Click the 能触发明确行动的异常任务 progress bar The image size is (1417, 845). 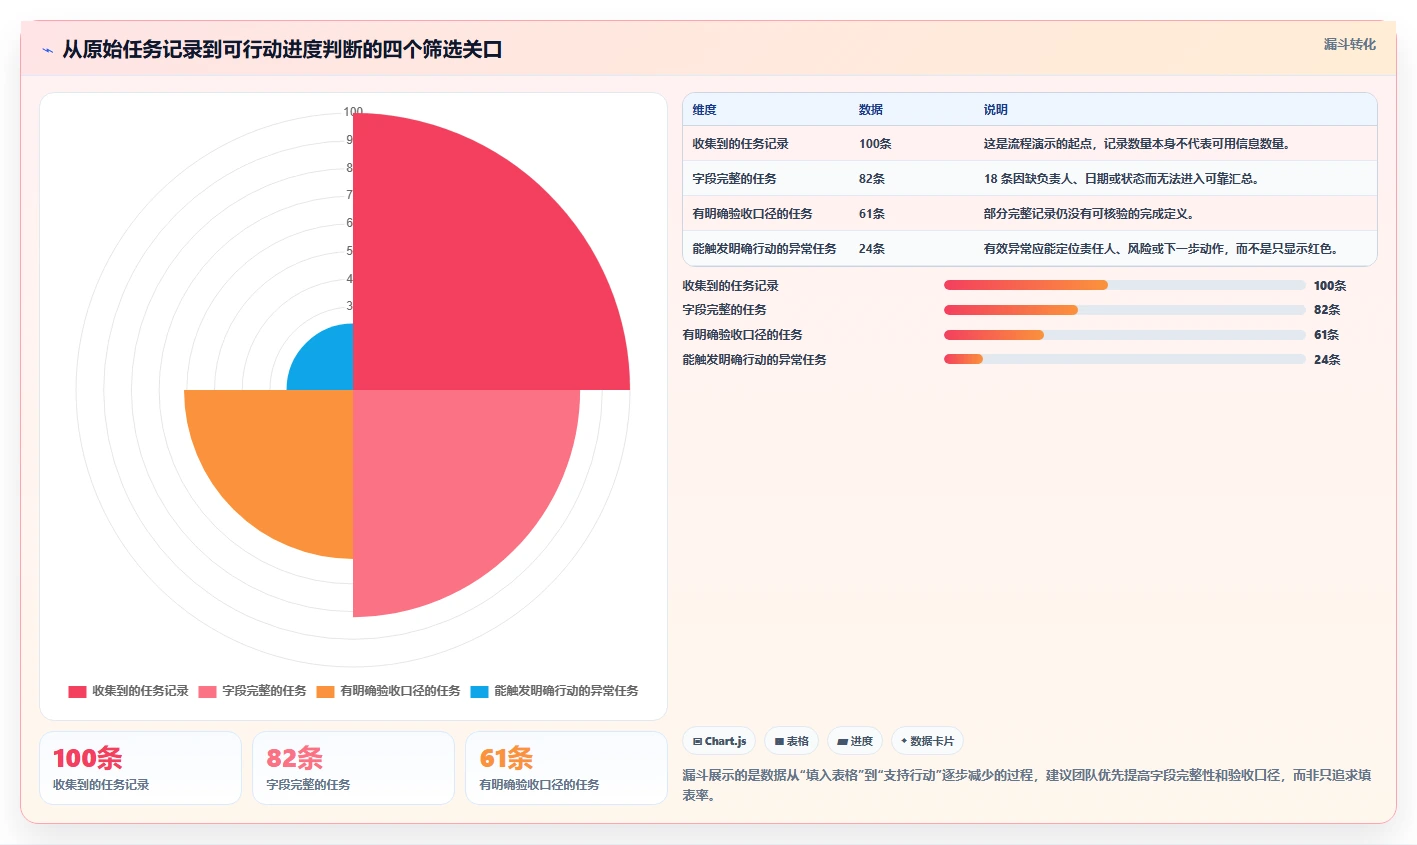tap(1125, 360)
